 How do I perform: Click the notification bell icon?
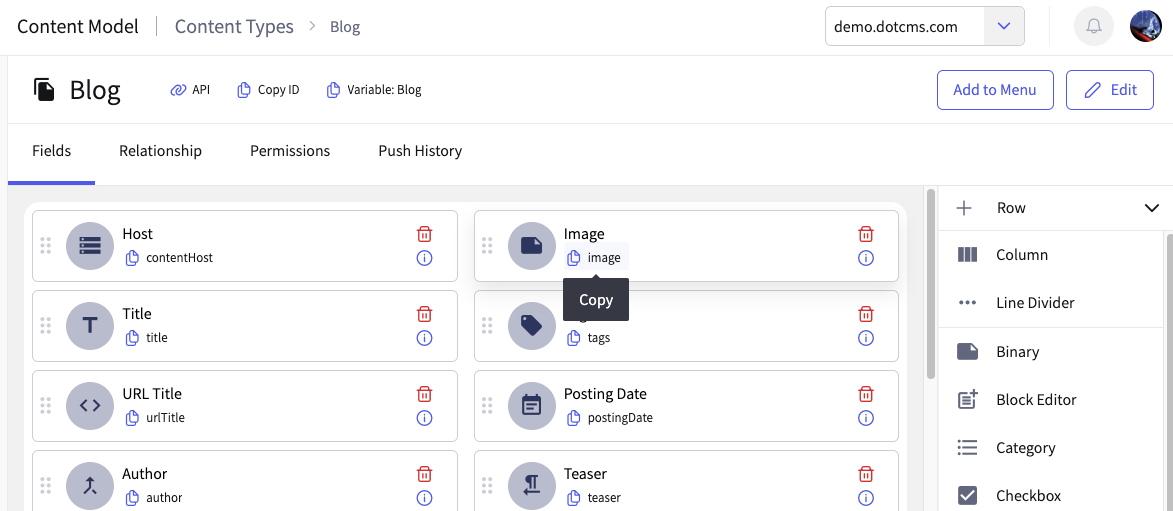[1093, 27]
